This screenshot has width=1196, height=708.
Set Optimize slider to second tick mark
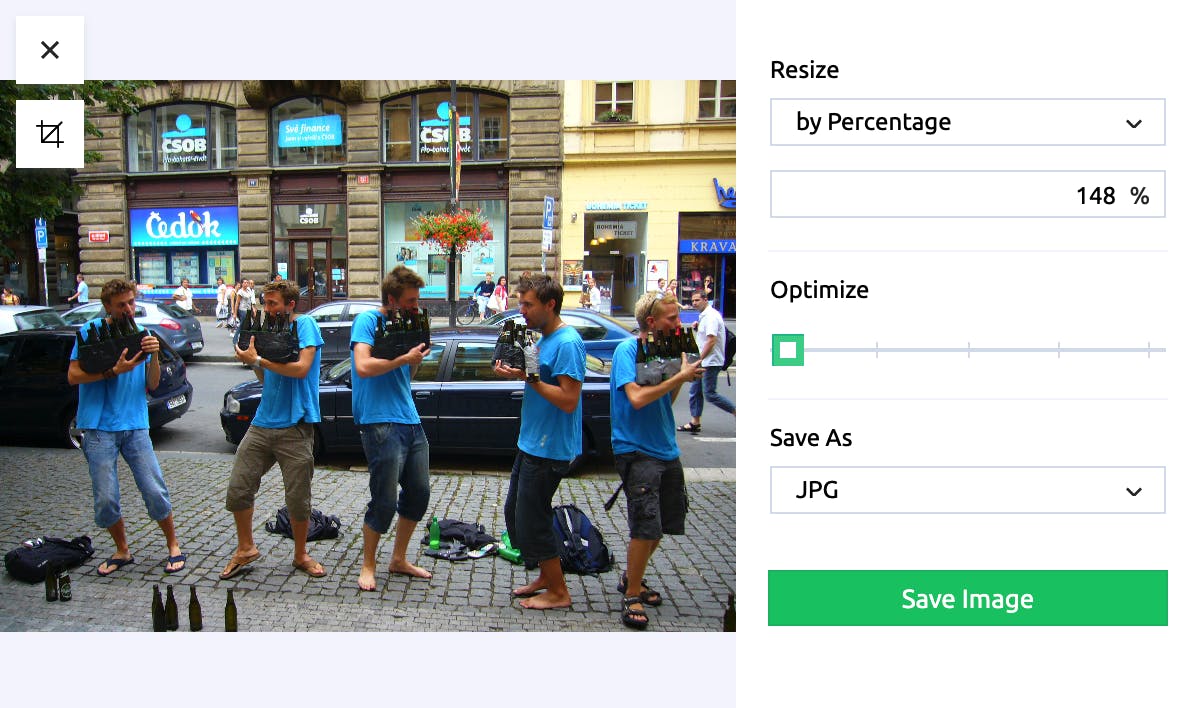pyautogui.click(x=877, y=350)
